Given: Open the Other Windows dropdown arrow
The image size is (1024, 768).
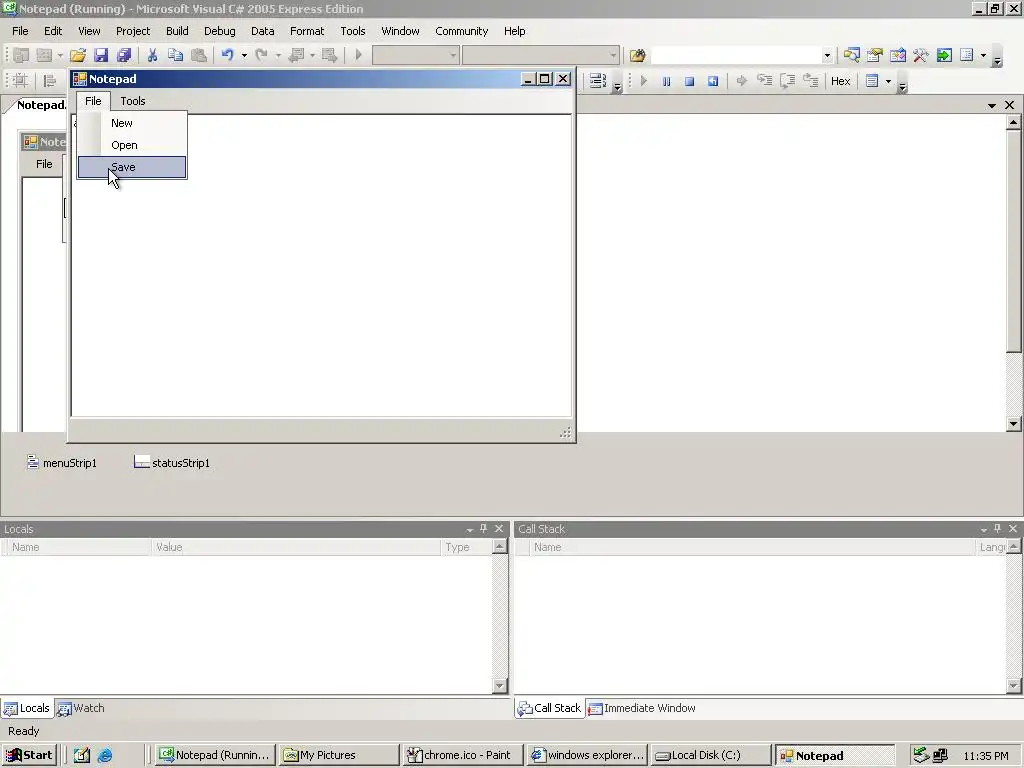Looking at the screenshot, I should 984,56.
